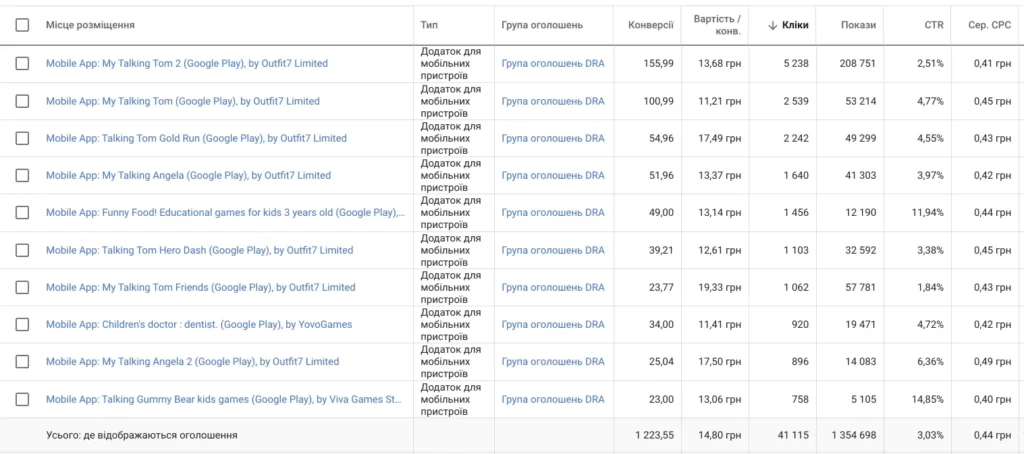Check the Children's doctor : dentist row

pos(22,325)
